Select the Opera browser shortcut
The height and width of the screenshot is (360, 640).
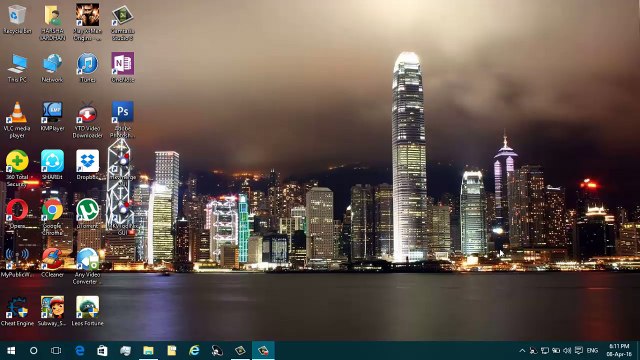(x=17, y=214)
